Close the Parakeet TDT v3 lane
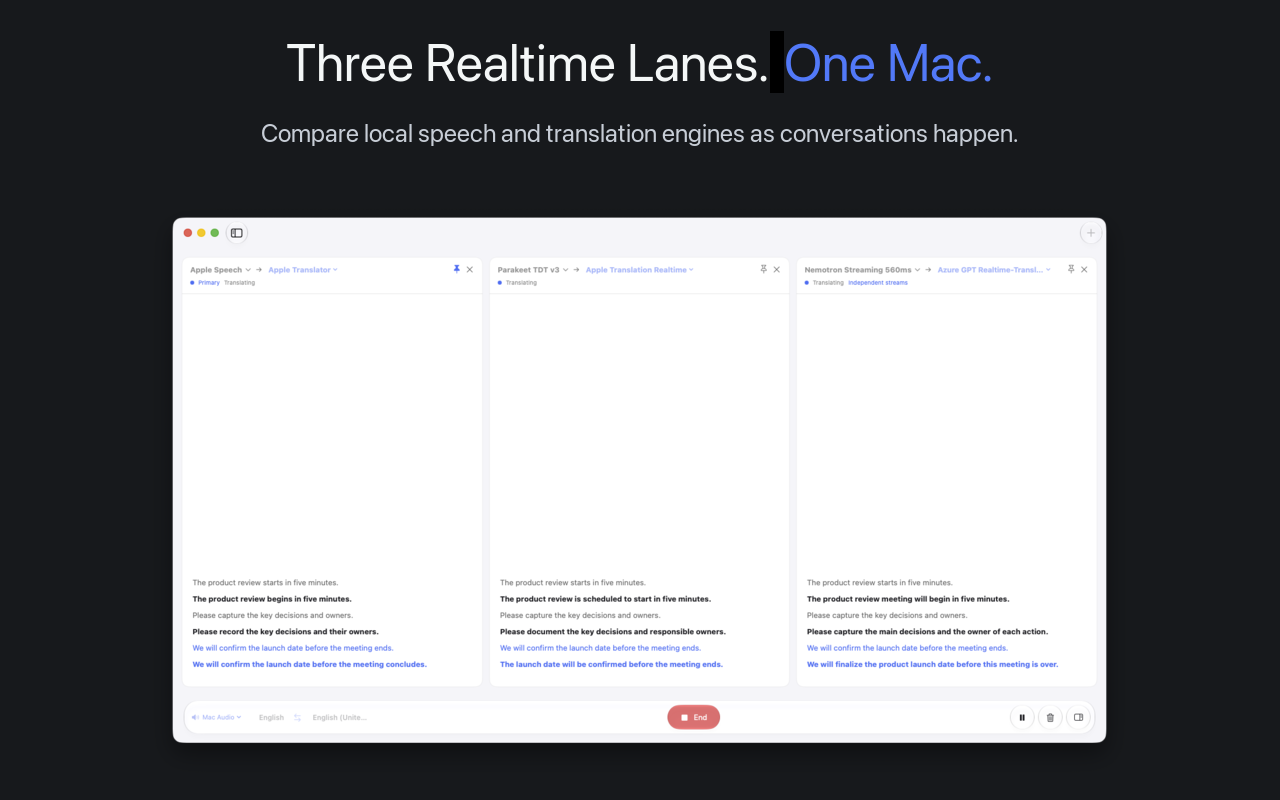 click(777, 269)
